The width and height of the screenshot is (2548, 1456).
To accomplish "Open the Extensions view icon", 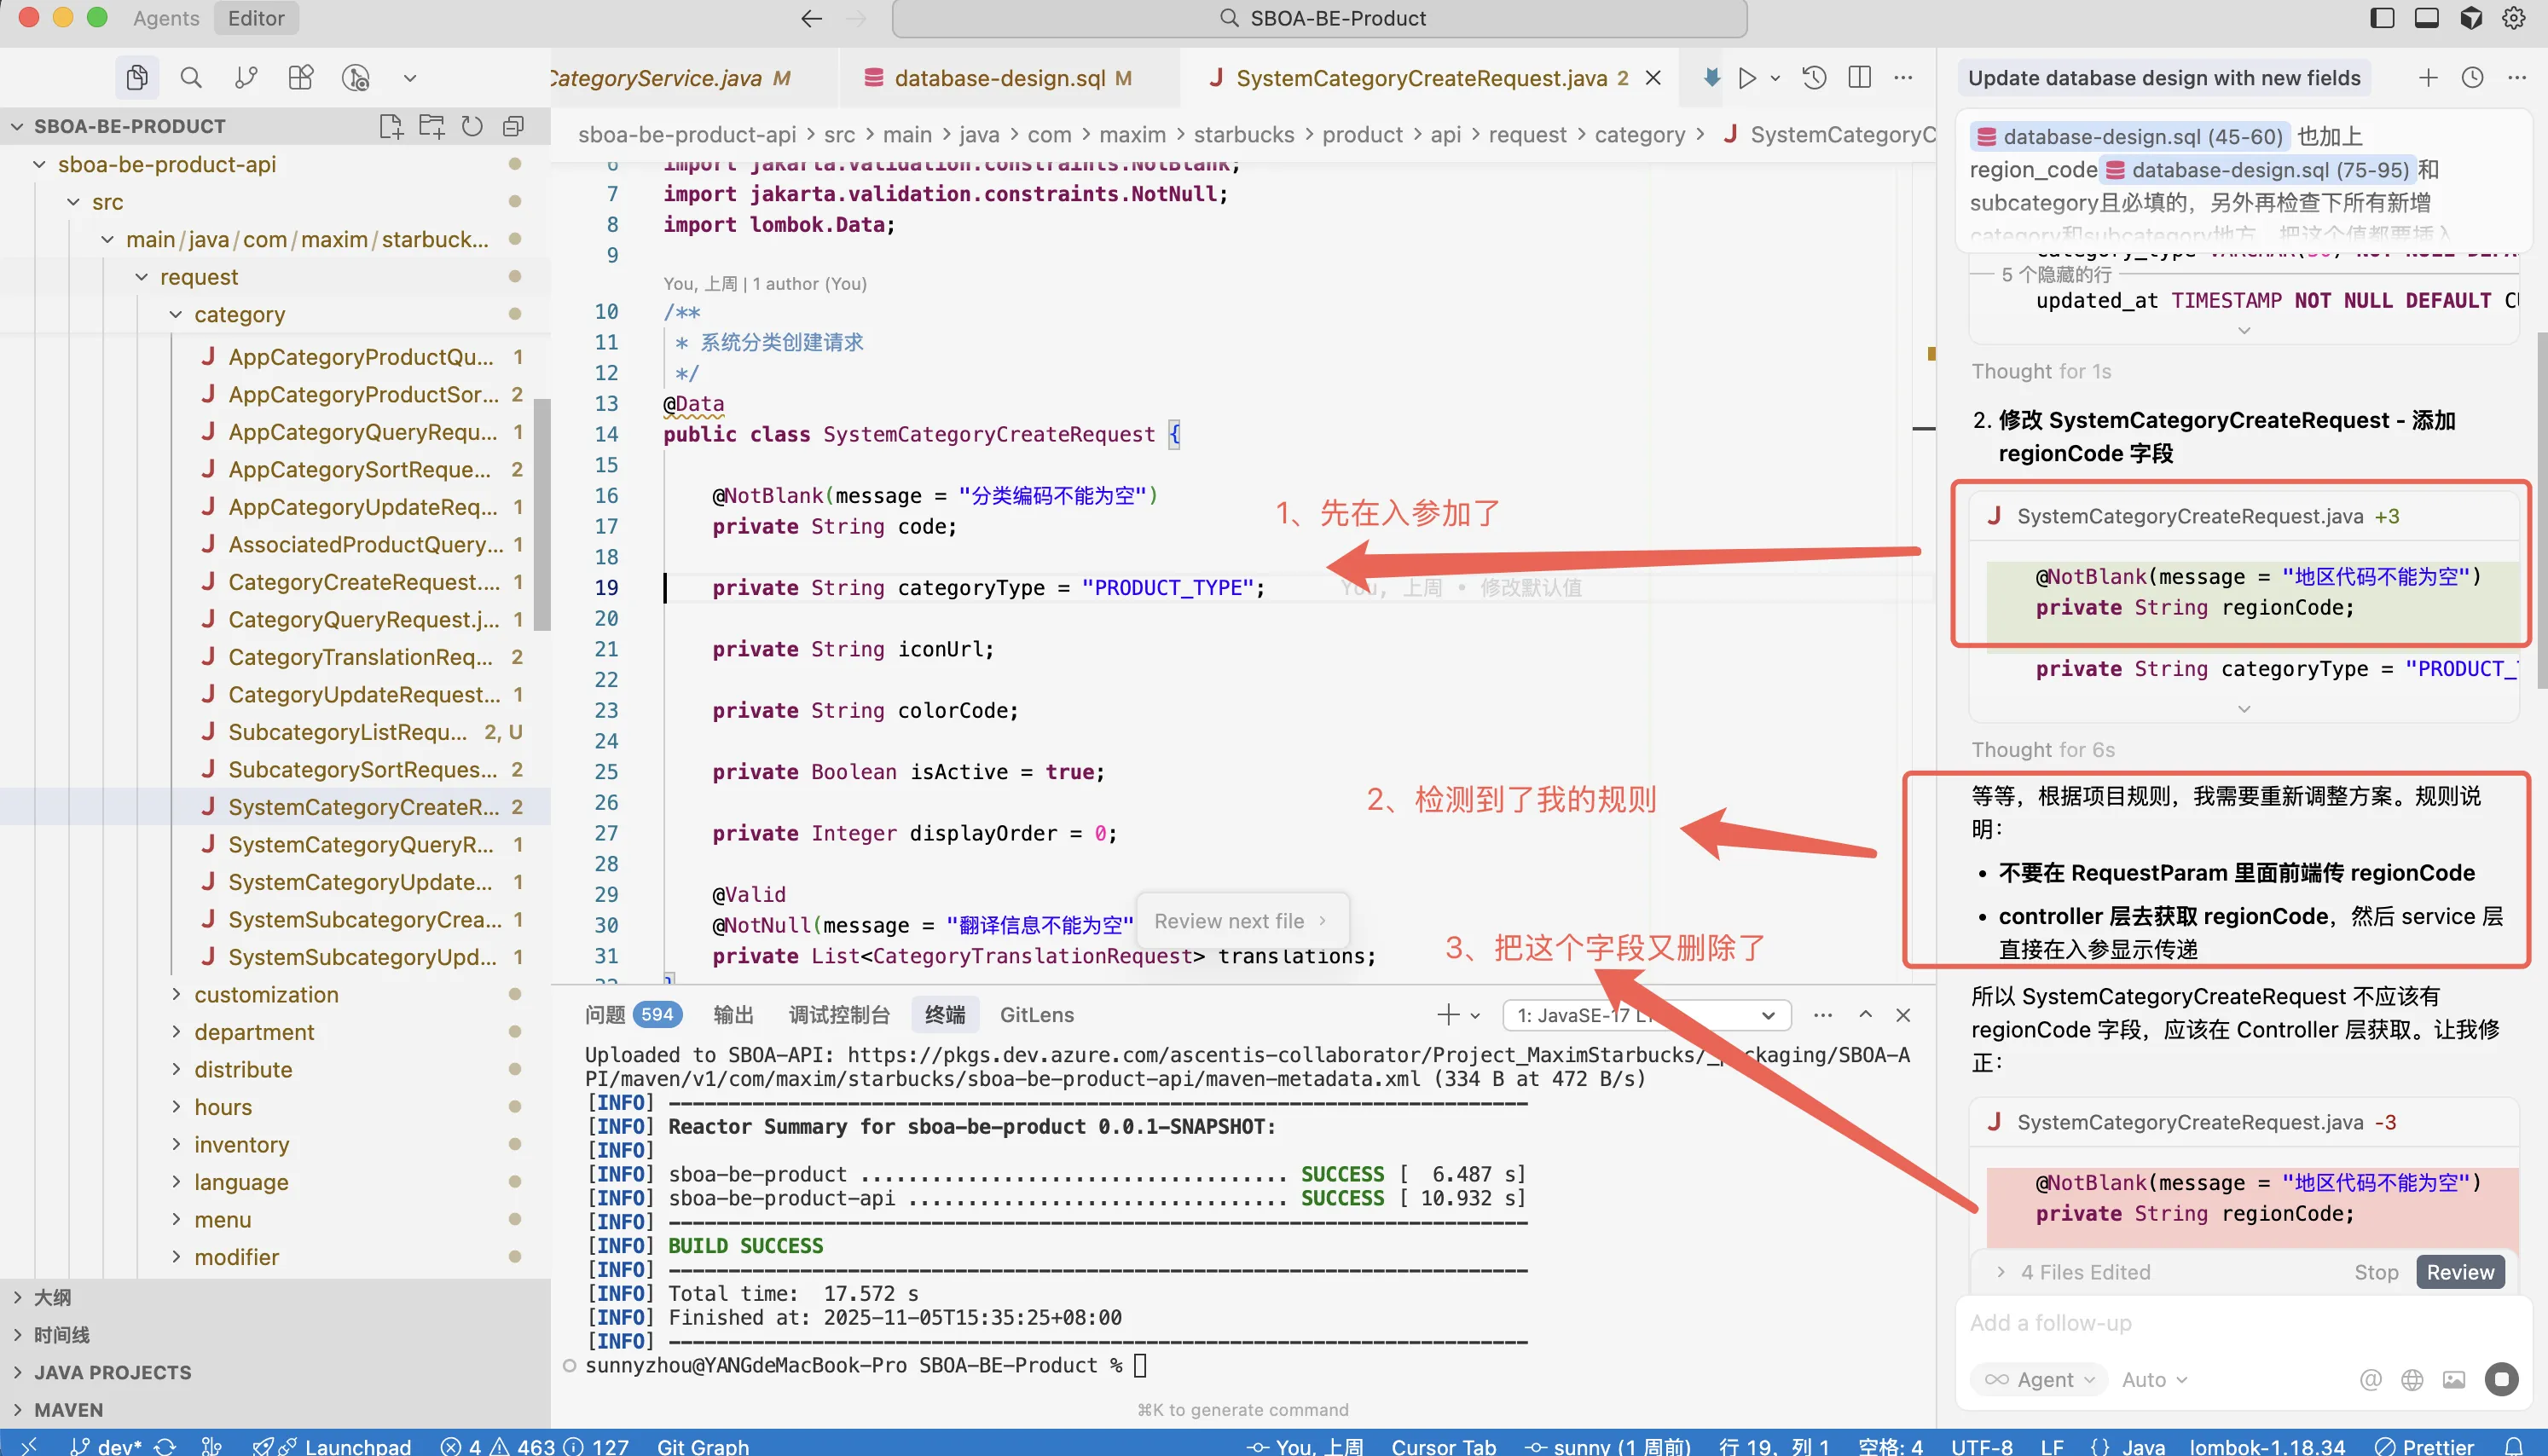I will pyautogui.click(x=301, y=78).
